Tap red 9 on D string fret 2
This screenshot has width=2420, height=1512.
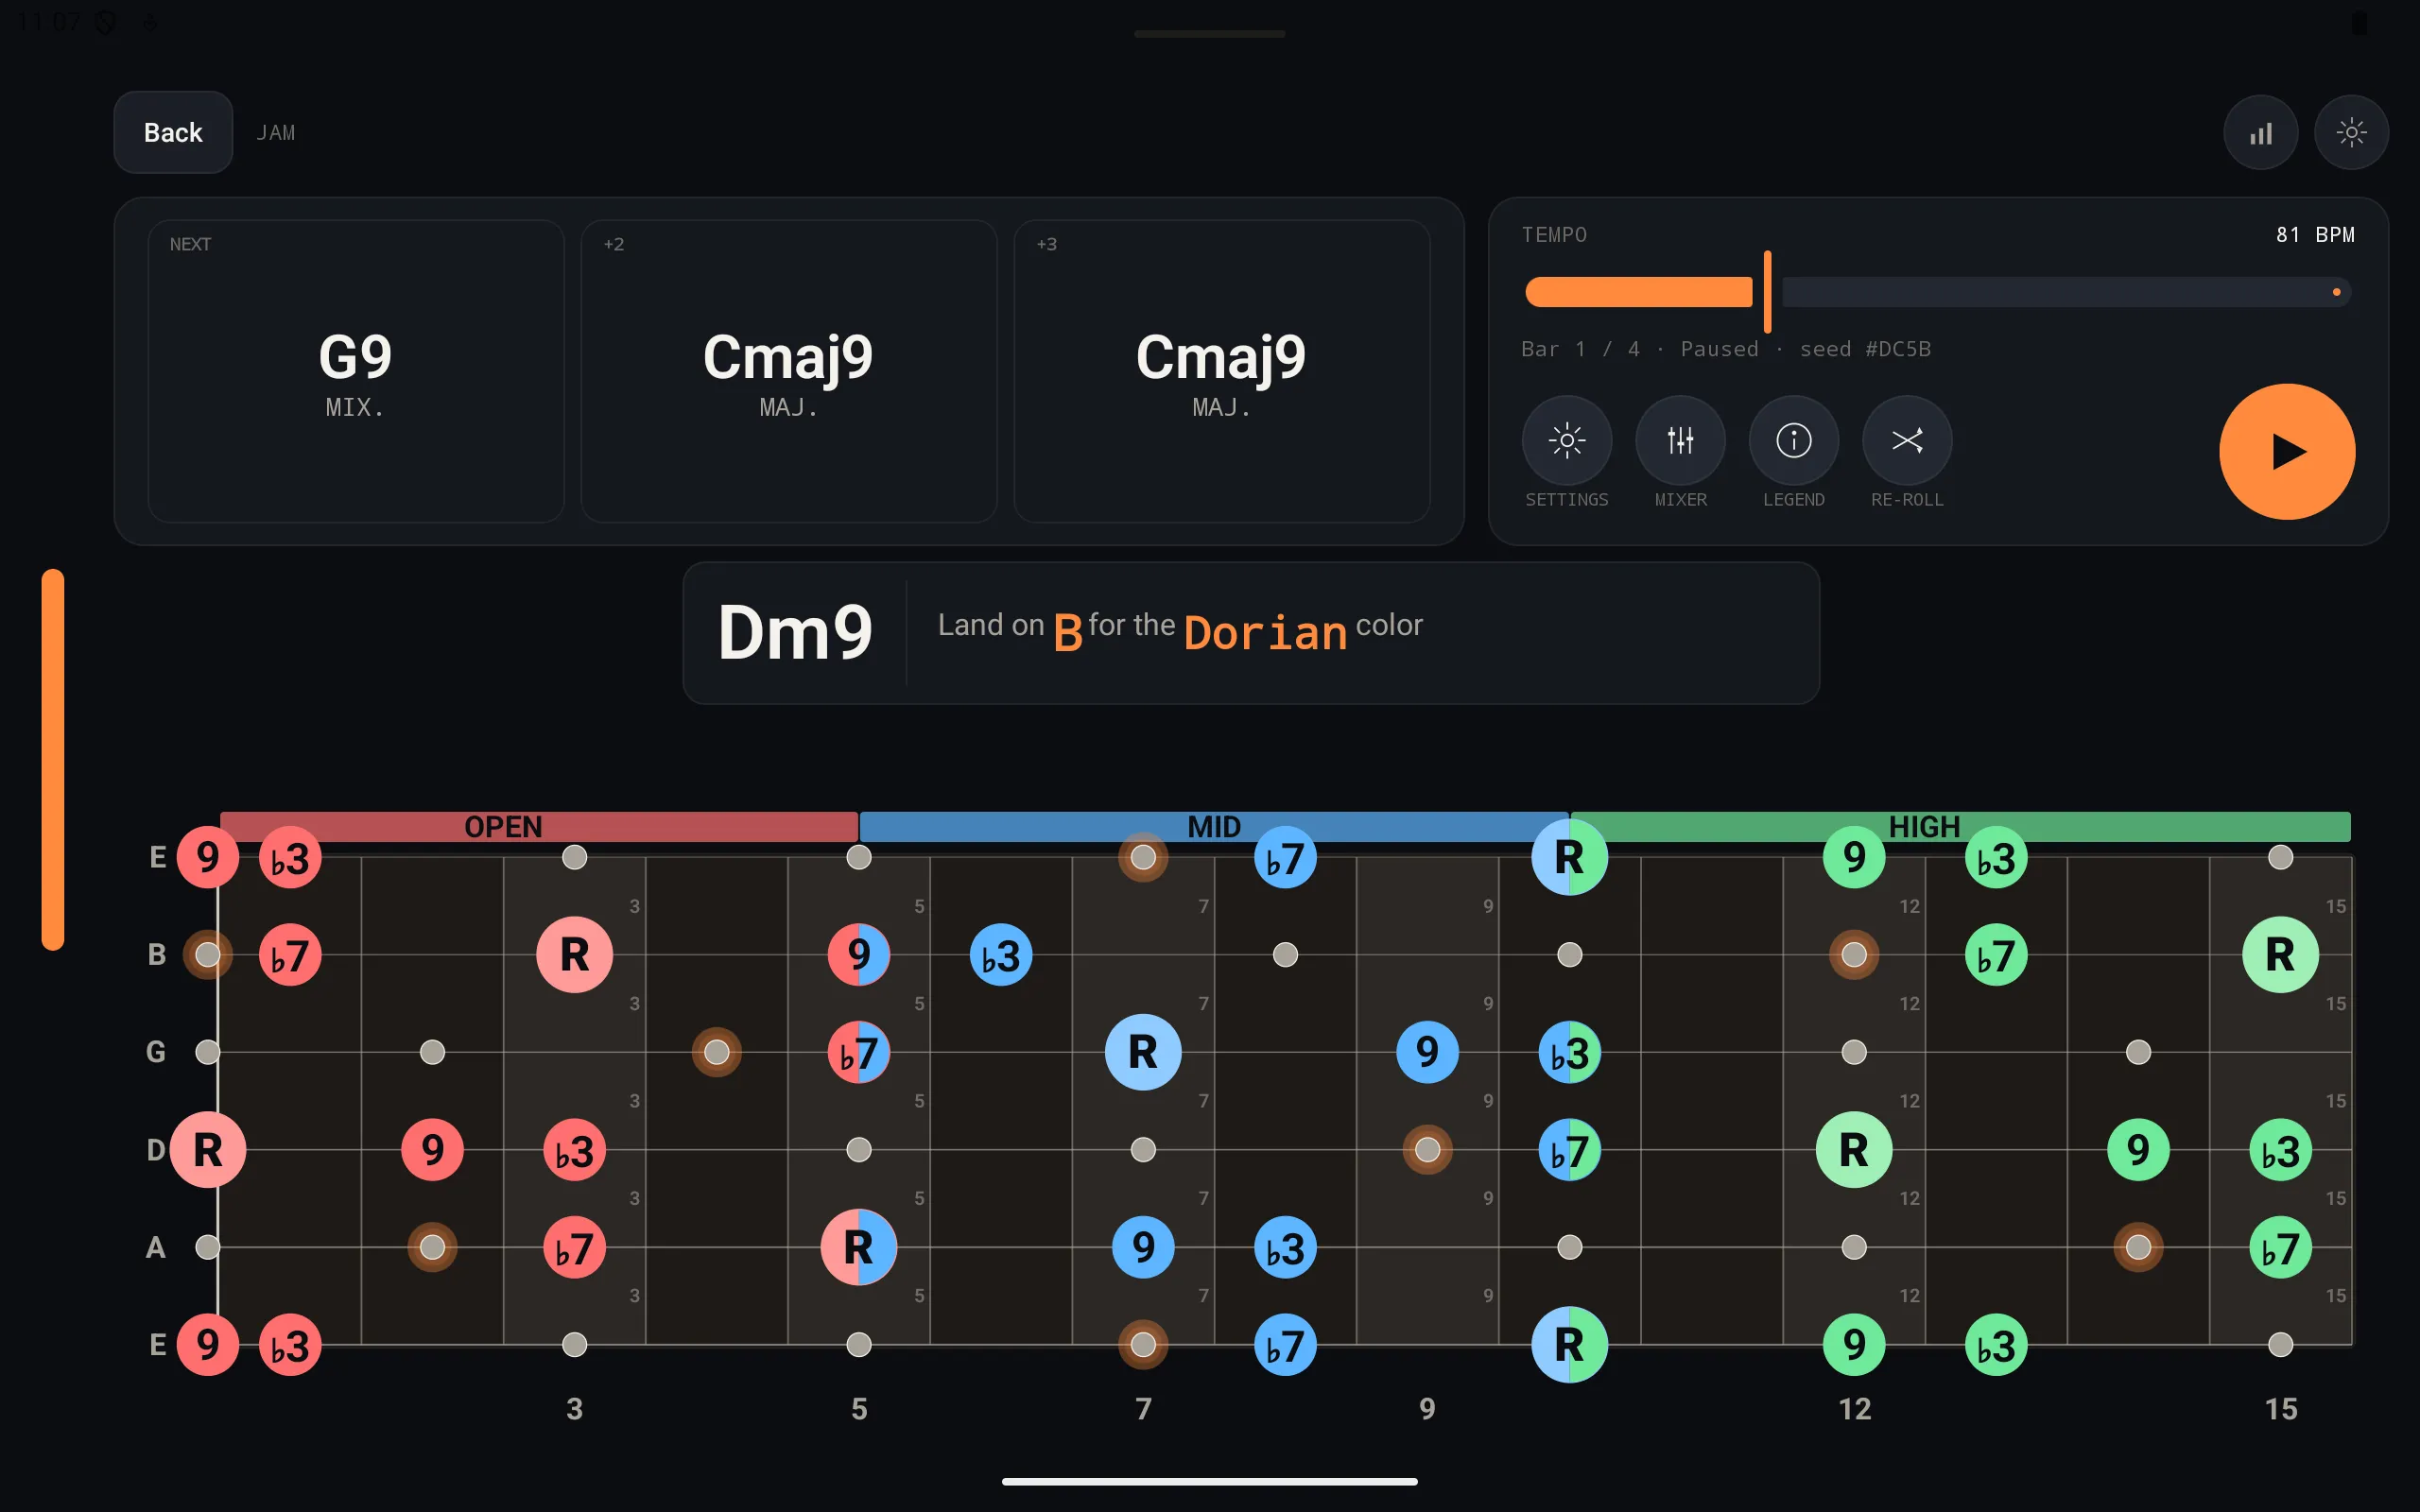point(432,1150)
